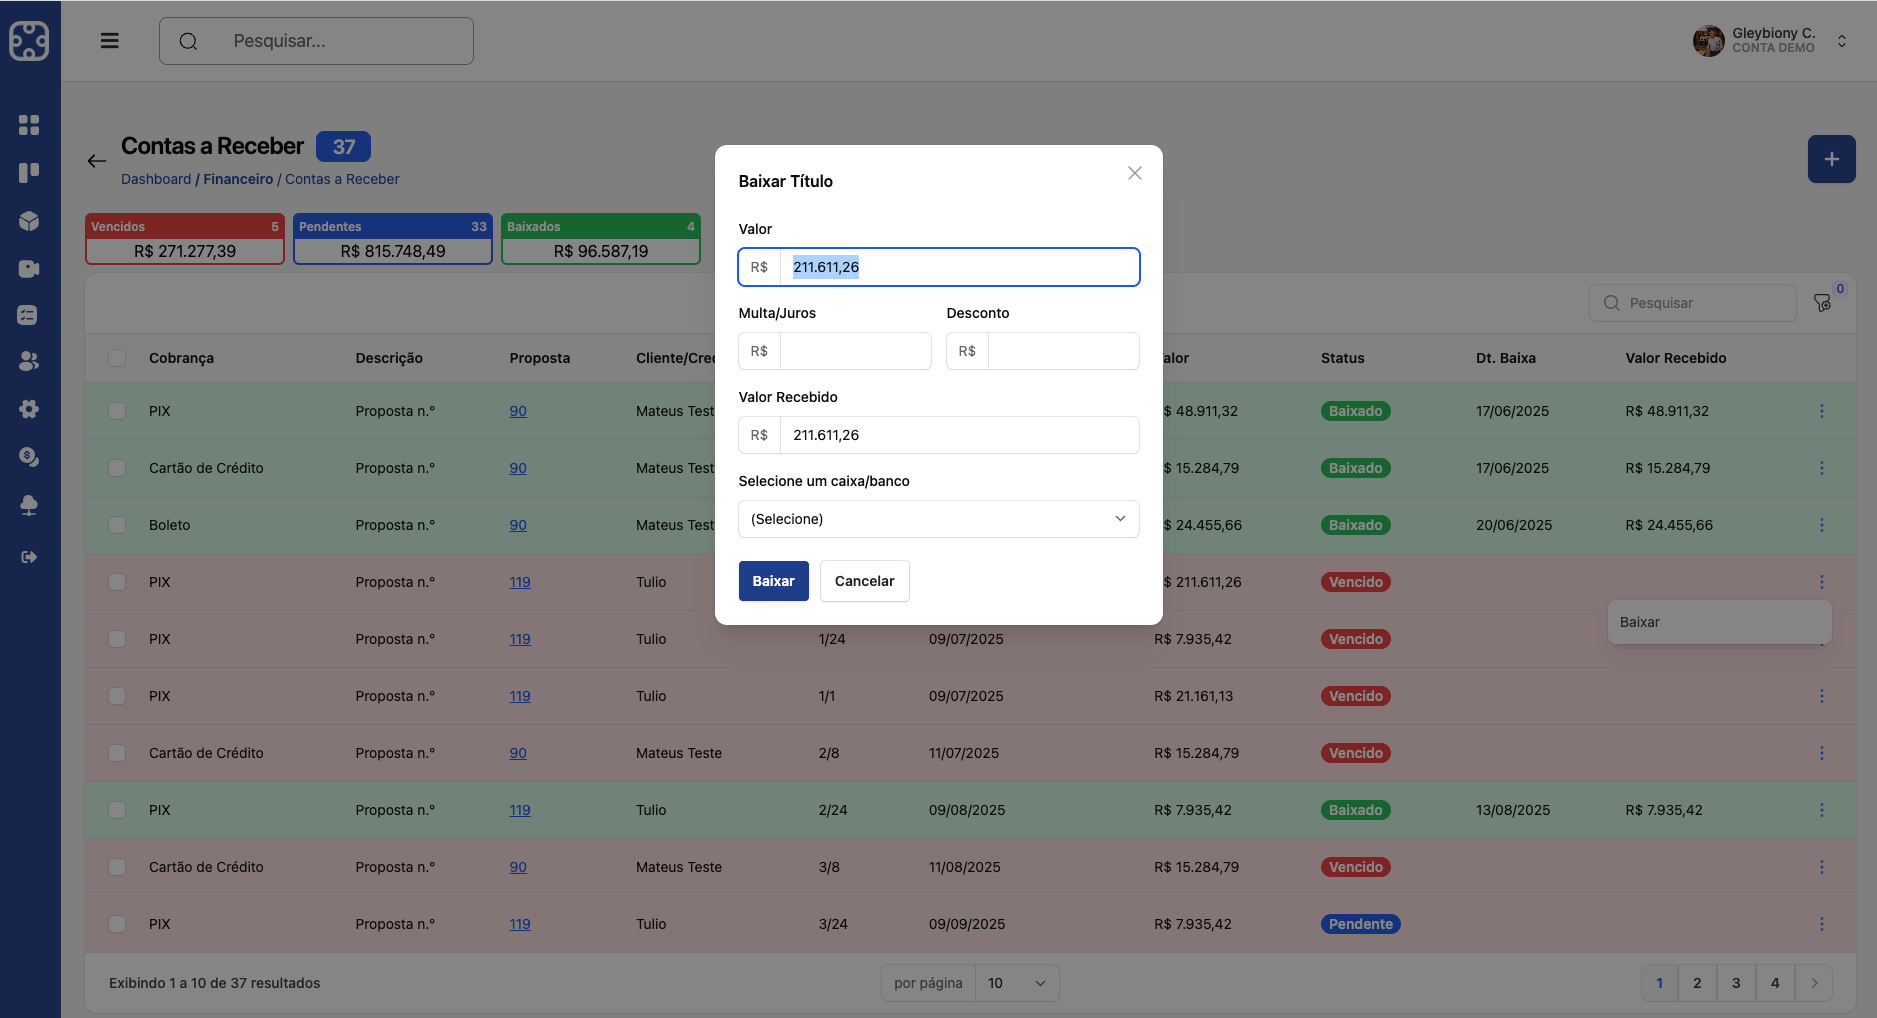1877x1018 pixels.
Task: Check the PIX 1/24 row checkbox
Action: 117,639
